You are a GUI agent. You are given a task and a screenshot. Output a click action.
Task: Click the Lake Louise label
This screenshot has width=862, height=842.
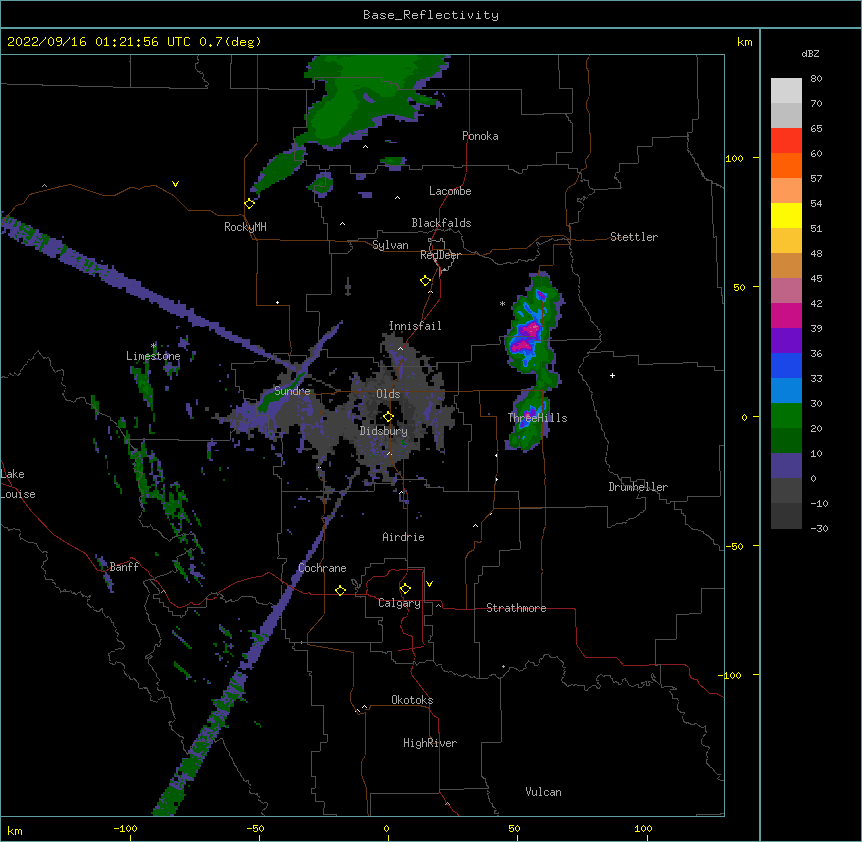coord(18,484)
